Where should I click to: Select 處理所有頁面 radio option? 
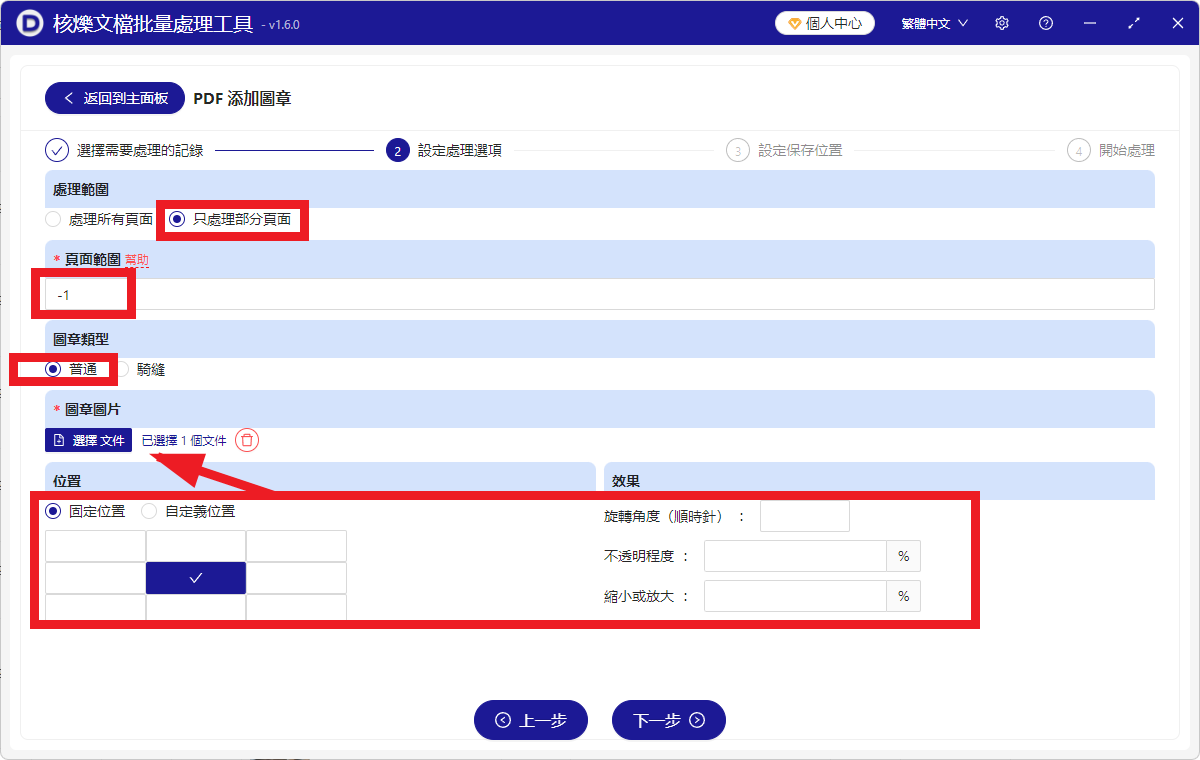pyautogui.click(x=52, y=219)
